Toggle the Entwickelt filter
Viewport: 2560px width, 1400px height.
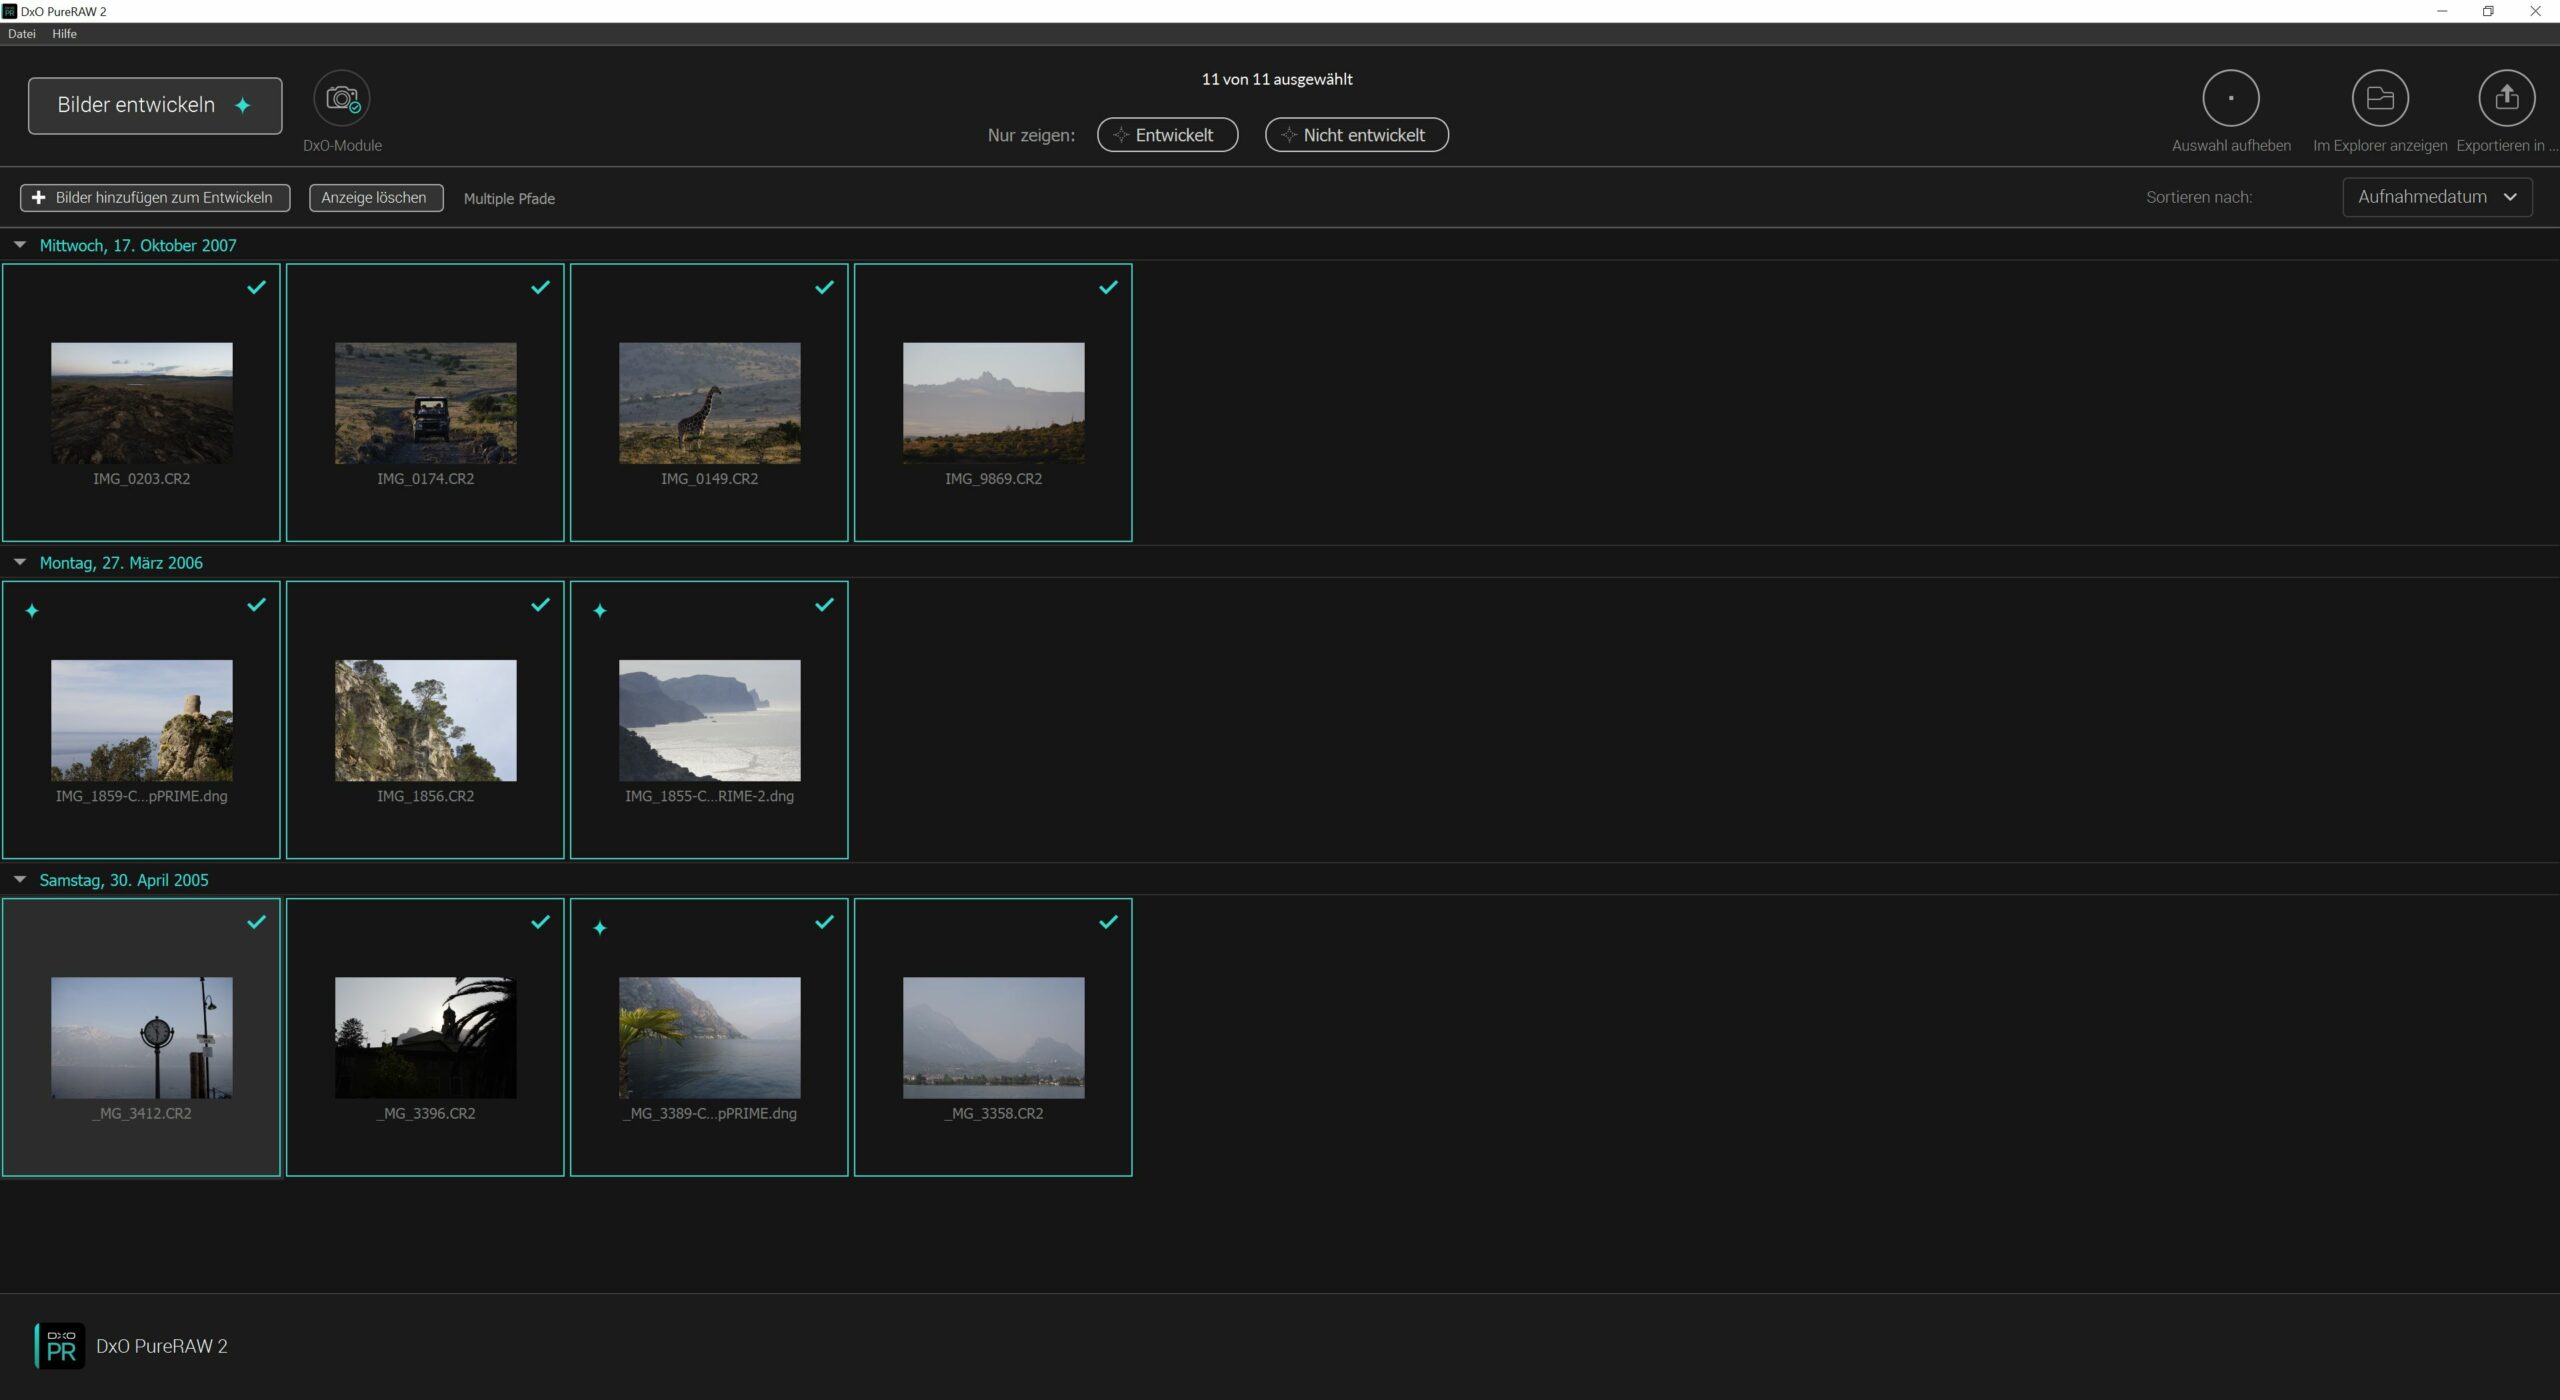(1167, 135)
